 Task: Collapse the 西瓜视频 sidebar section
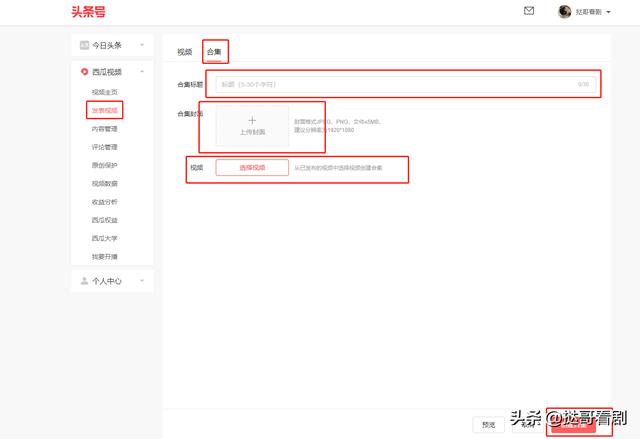coord(142,72)
